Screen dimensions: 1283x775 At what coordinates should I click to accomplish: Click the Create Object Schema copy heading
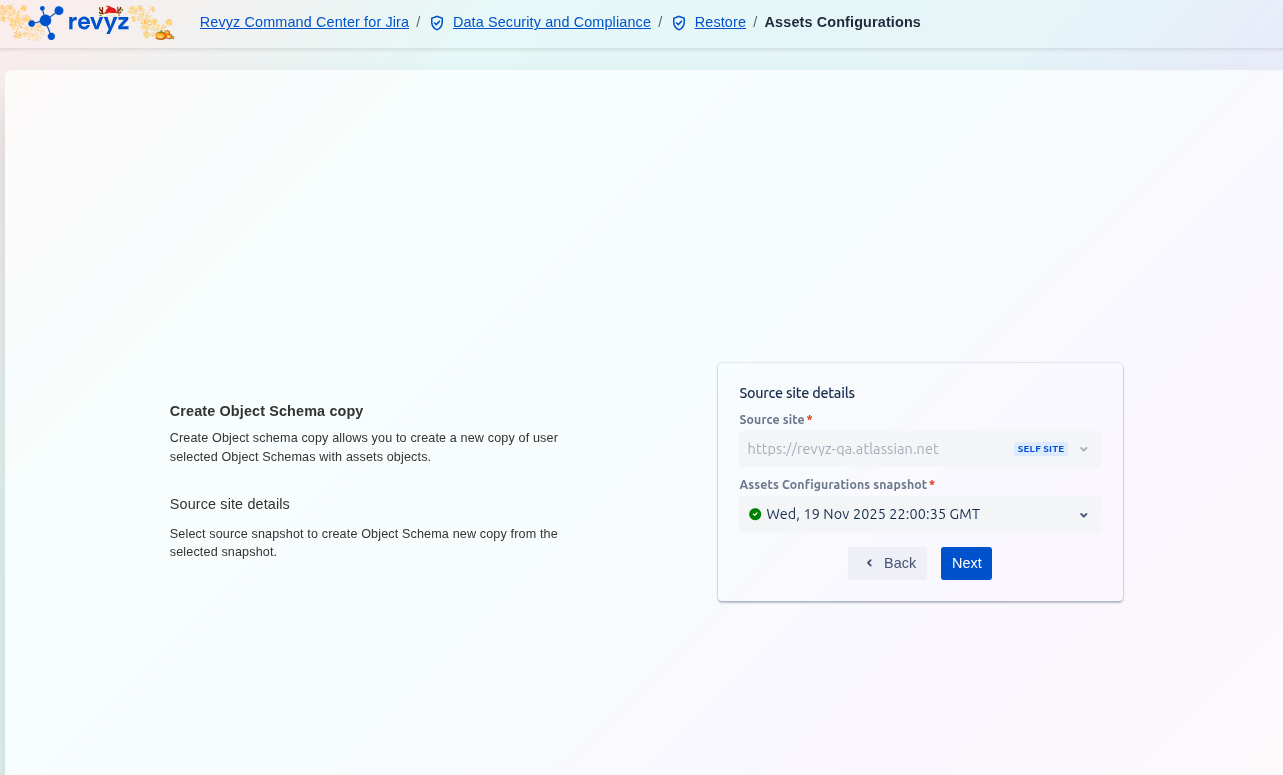coord(266,411)
